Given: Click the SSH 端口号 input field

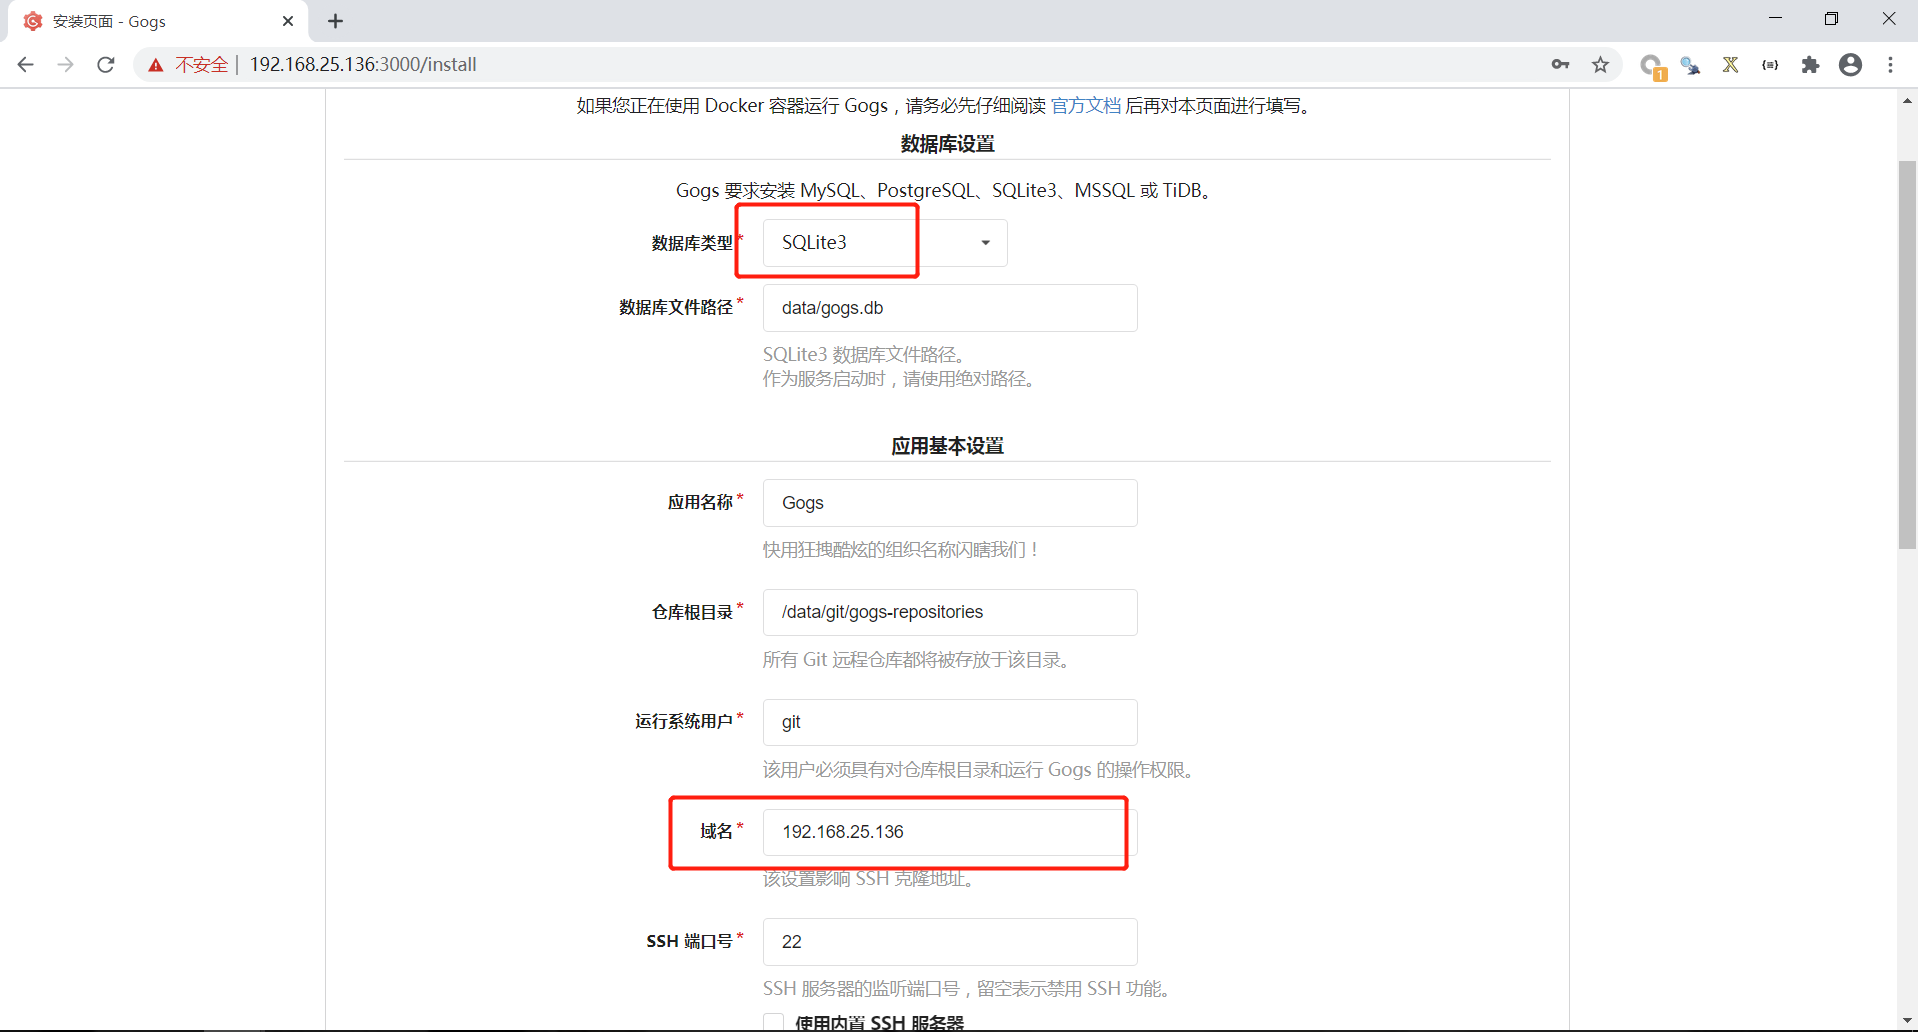Looking at the screenshot, I should point(950,942).
